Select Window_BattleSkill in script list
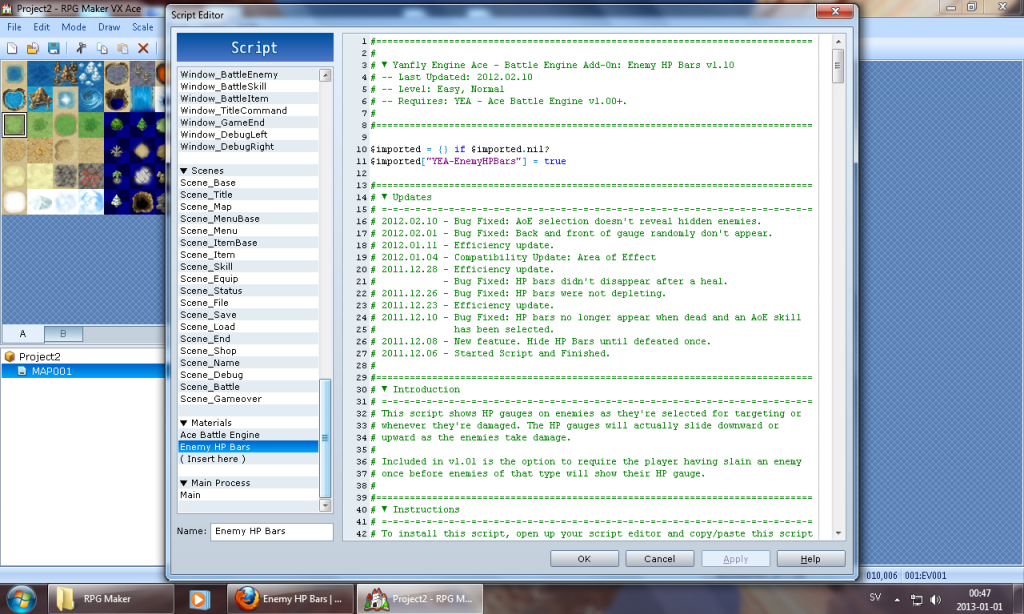1024x614 pixels. pos(248,86)
